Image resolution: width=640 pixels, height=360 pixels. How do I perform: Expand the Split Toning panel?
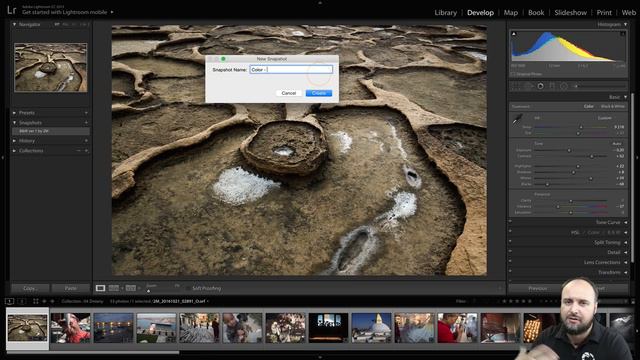point(625,242)
